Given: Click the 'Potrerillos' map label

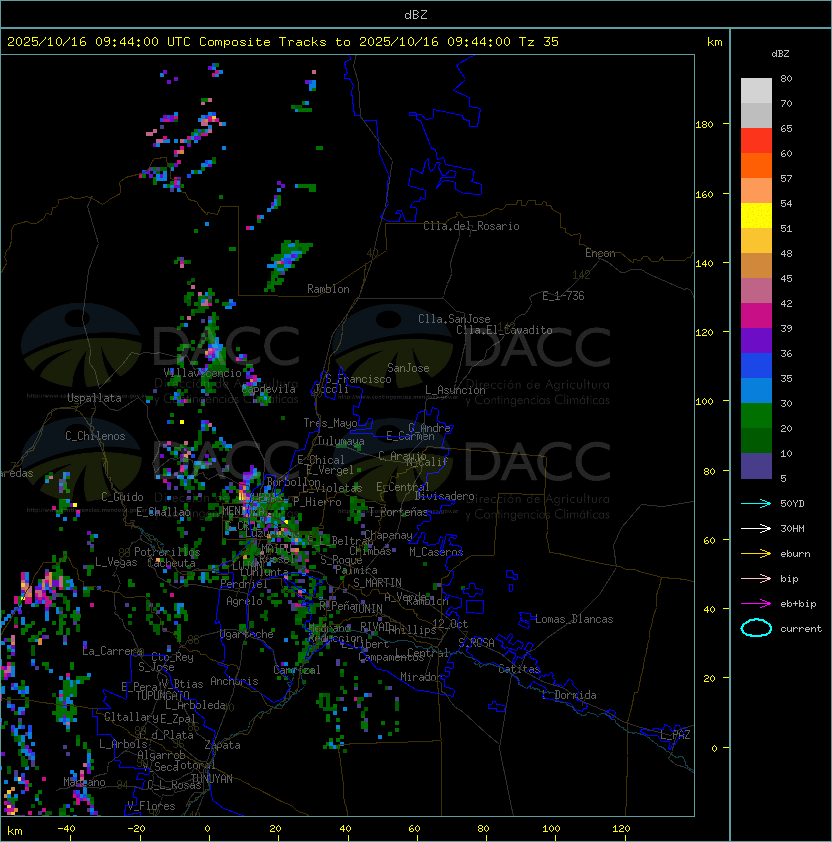Looking at the screenshot, I should tap(167, 552).
